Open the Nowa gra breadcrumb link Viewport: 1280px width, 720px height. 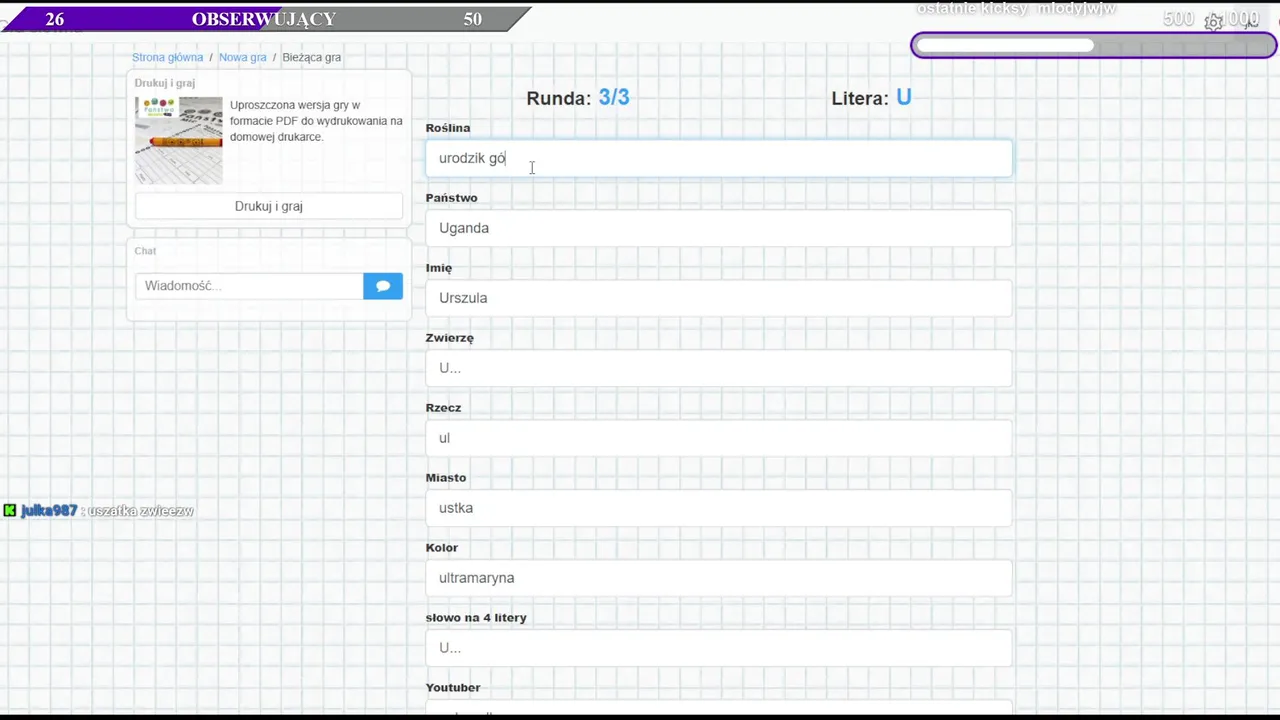click(243, 57)
